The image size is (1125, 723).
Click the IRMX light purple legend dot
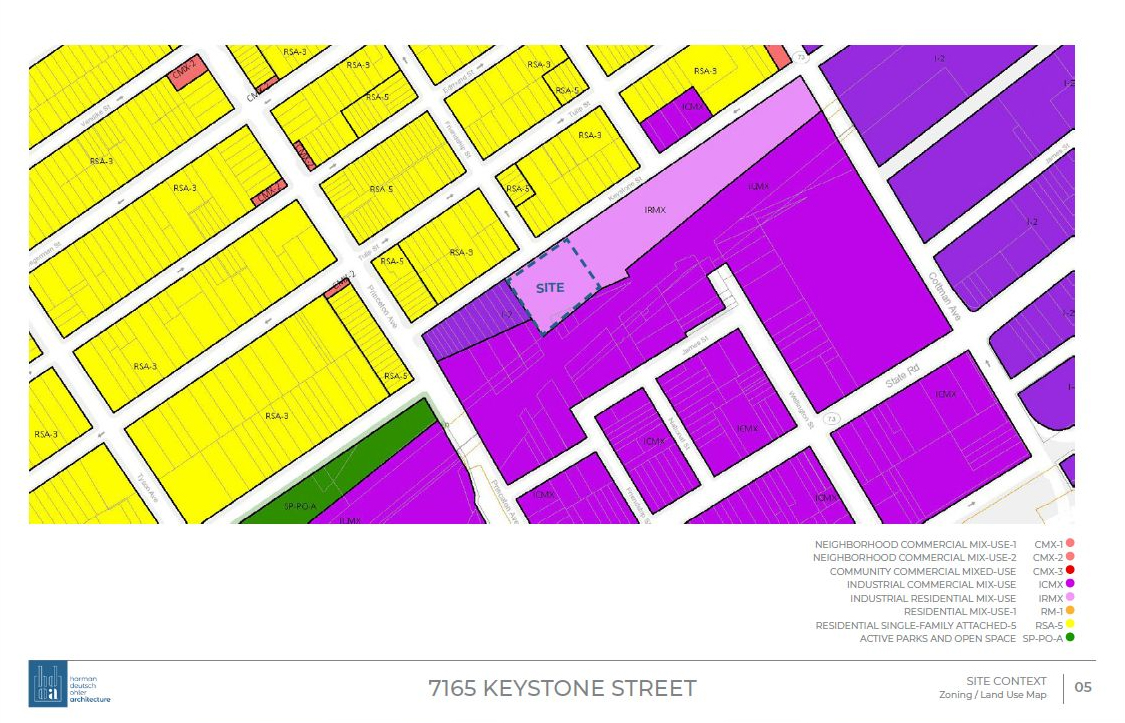tap(1070, 597)
